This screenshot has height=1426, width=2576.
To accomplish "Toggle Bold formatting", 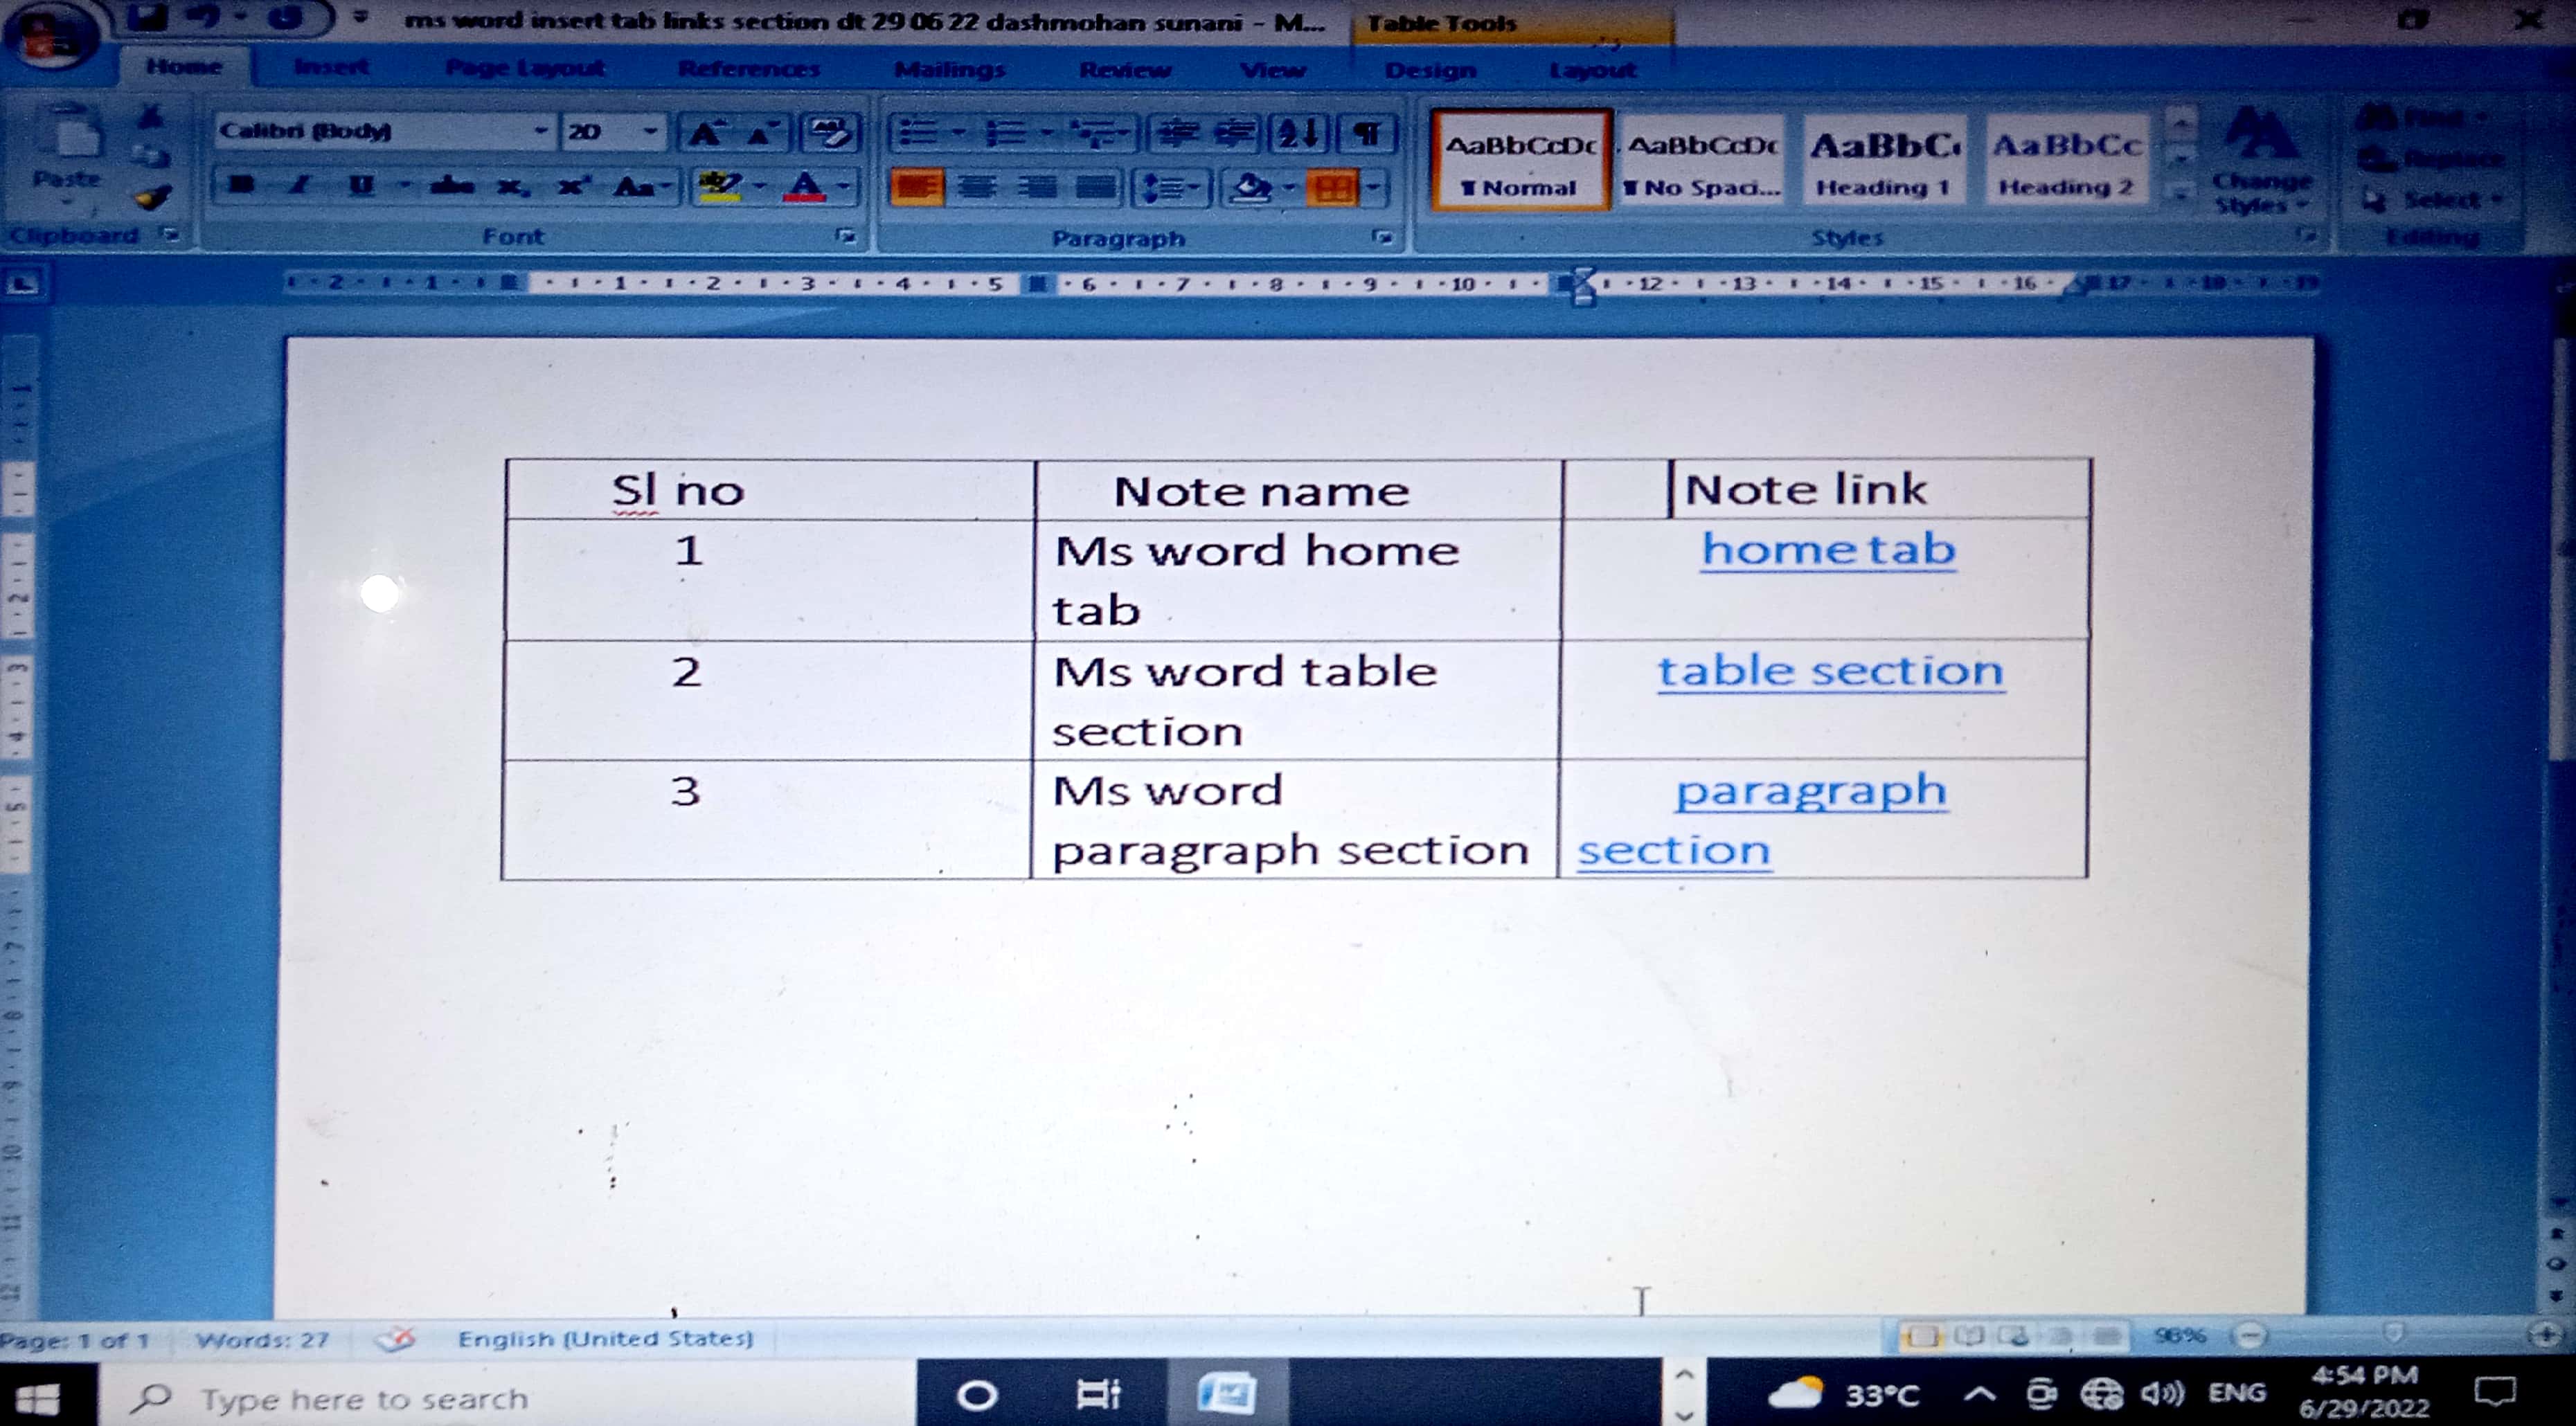I will pyautogui.click(x=241, y=185).
